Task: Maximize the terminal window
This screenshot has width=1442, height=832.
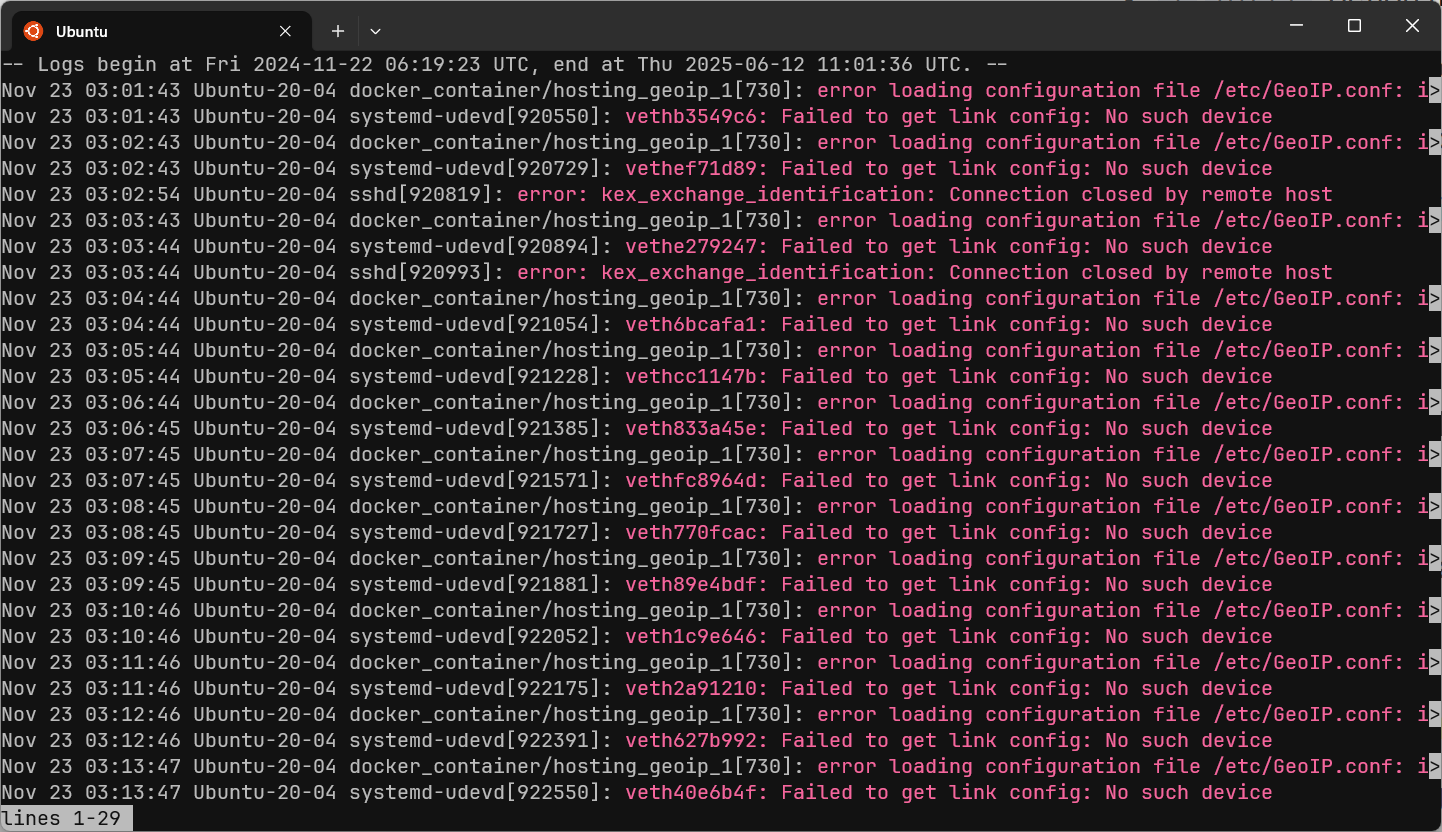Action: coord(1354,26)
